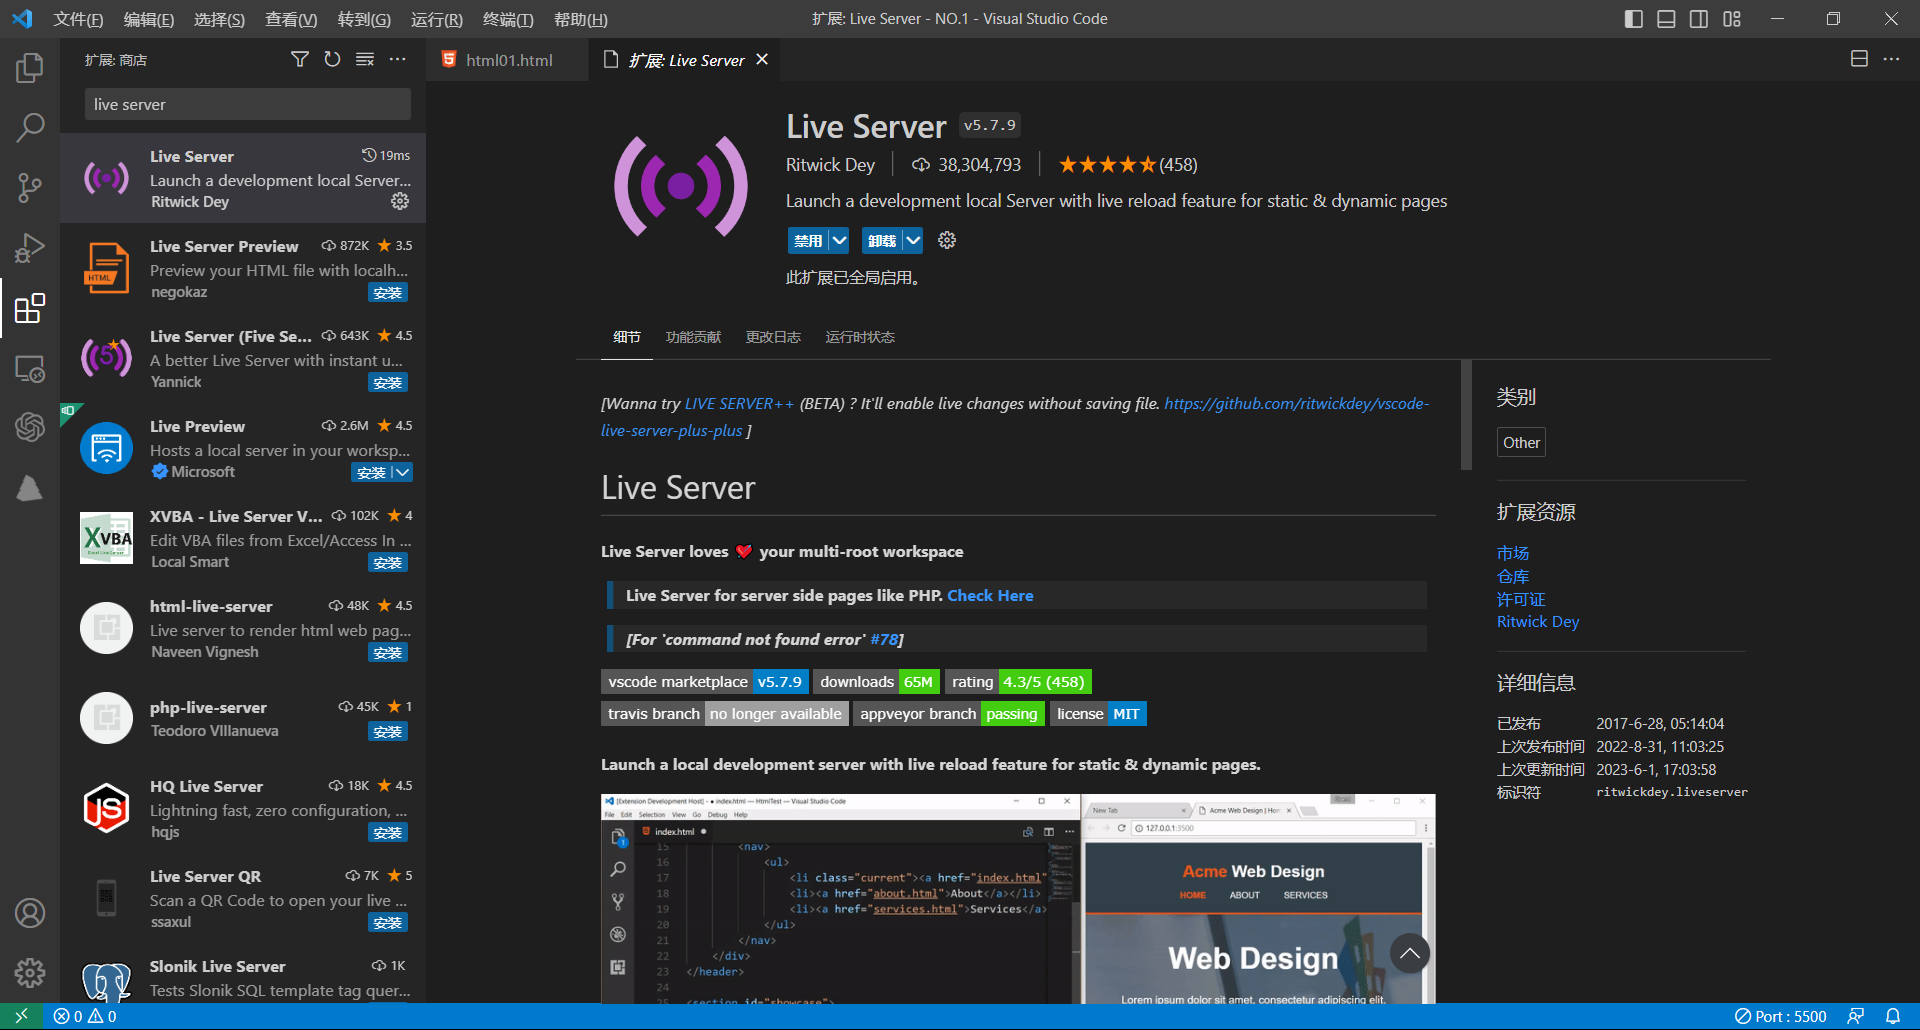Open the Search view in activity bar
Viewport: 1920px width, 1030px height.
click(30, 128)
